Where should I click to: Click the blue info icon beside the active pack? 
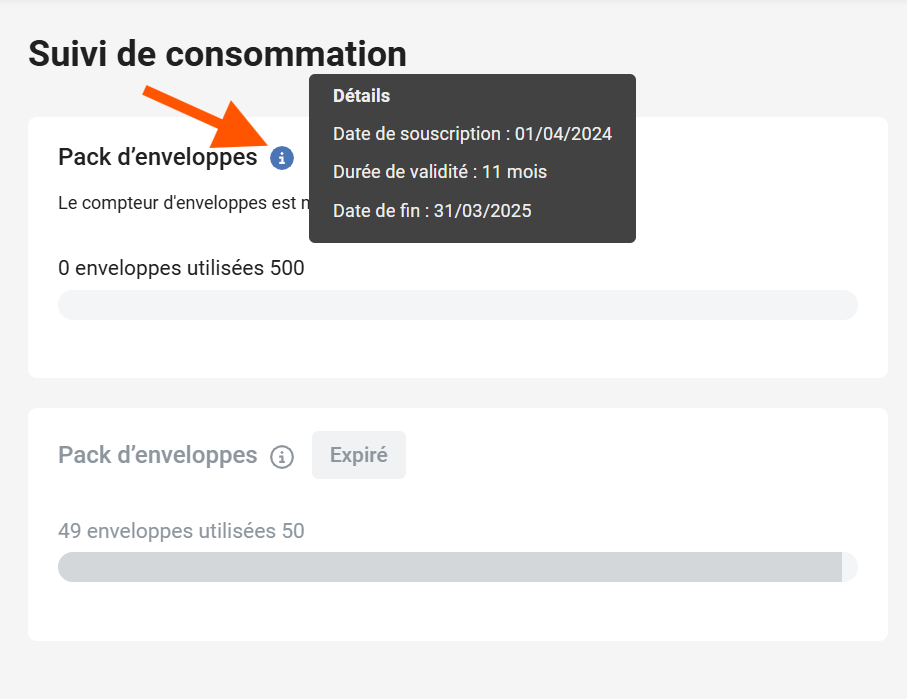(x=282, y=158)
